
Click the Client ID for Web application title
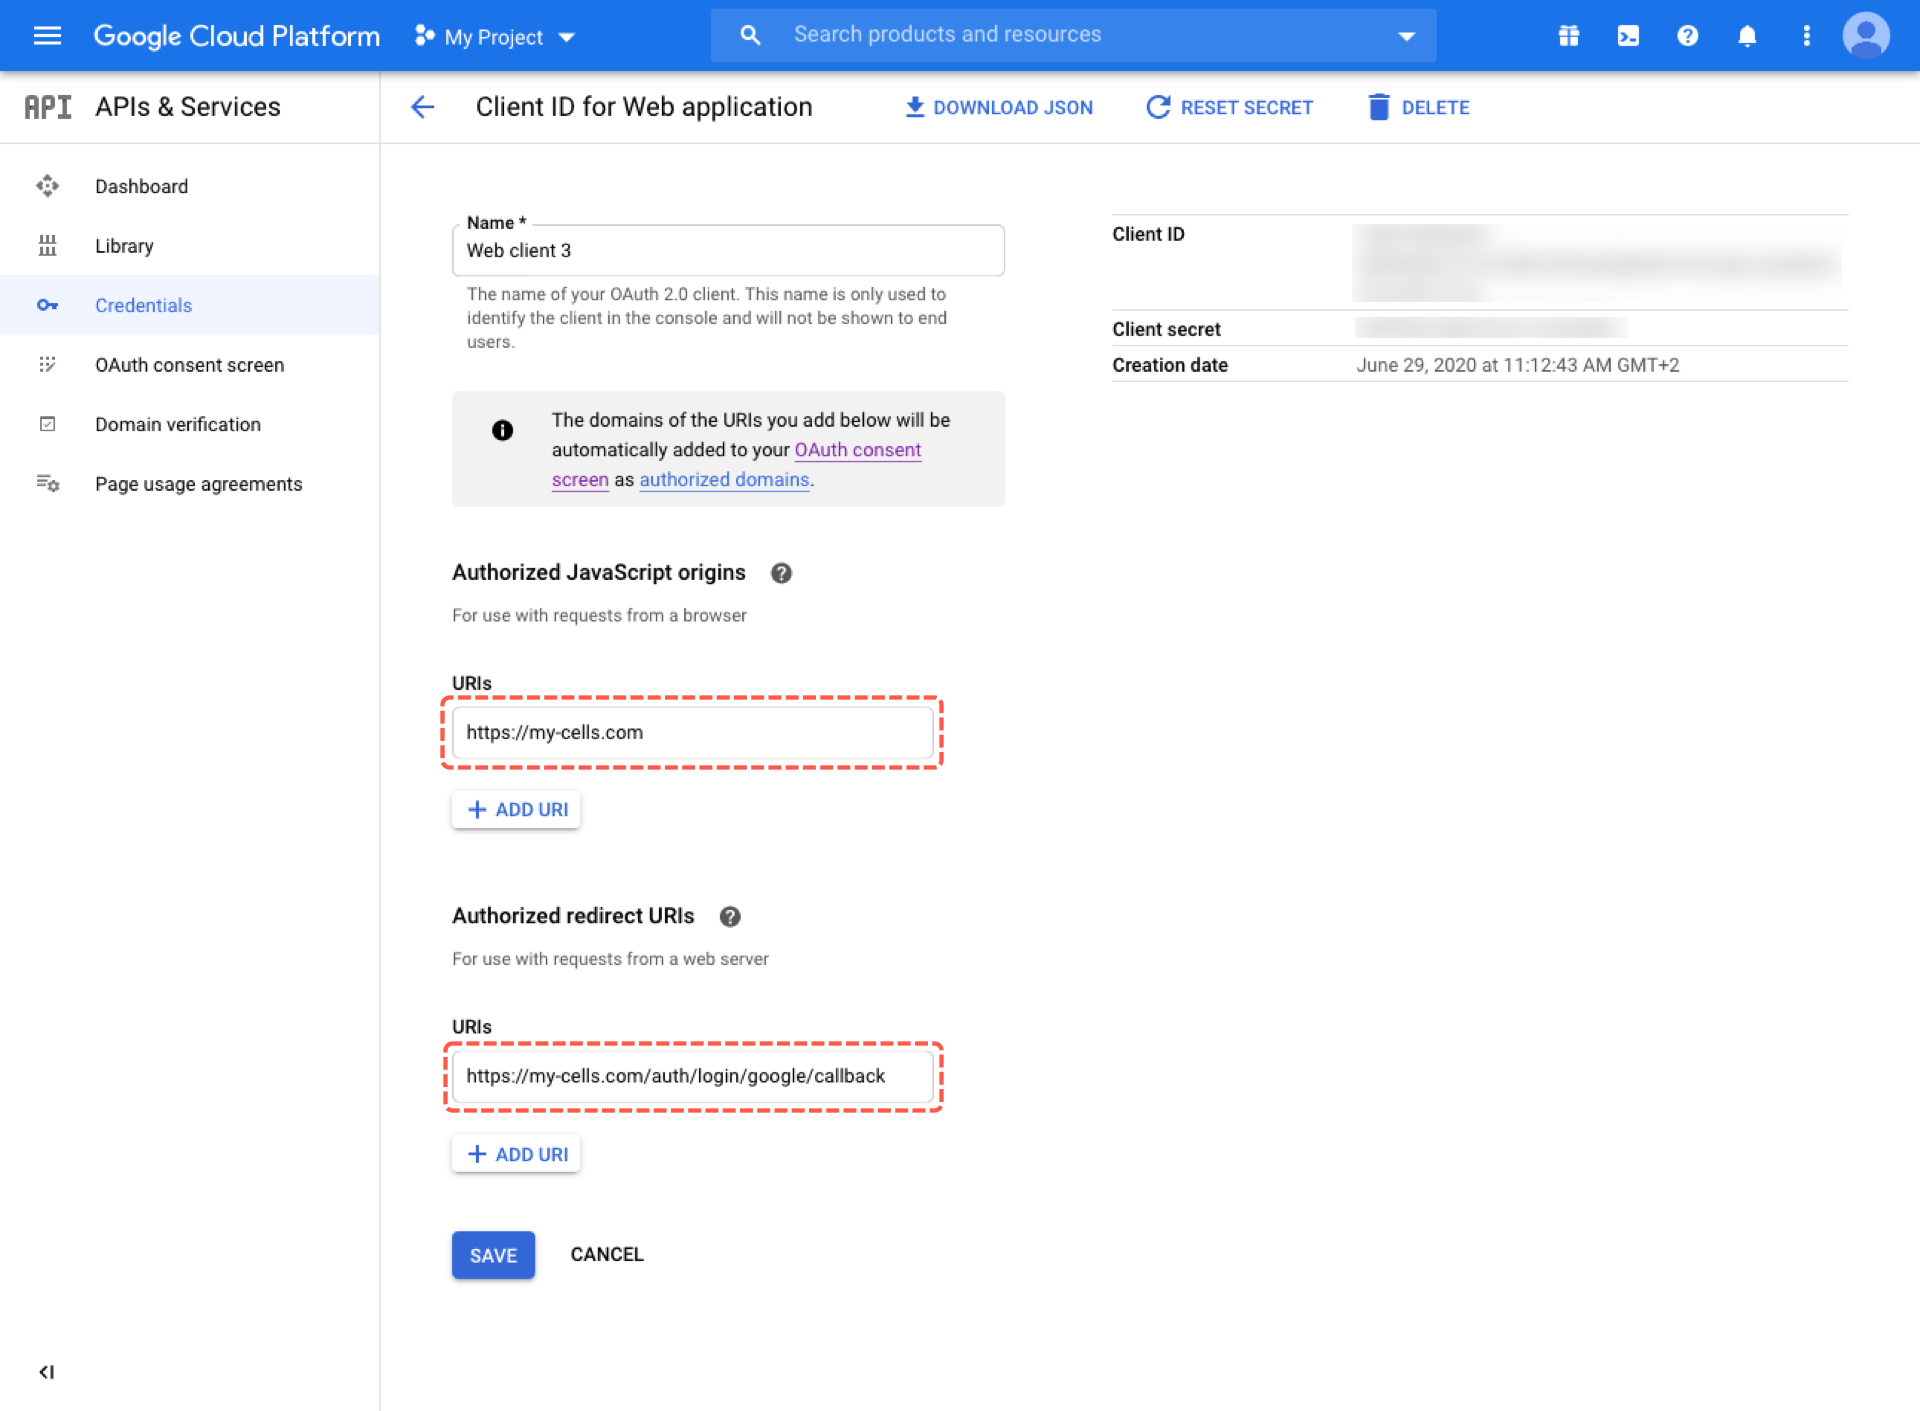click(x=644, y=107)
